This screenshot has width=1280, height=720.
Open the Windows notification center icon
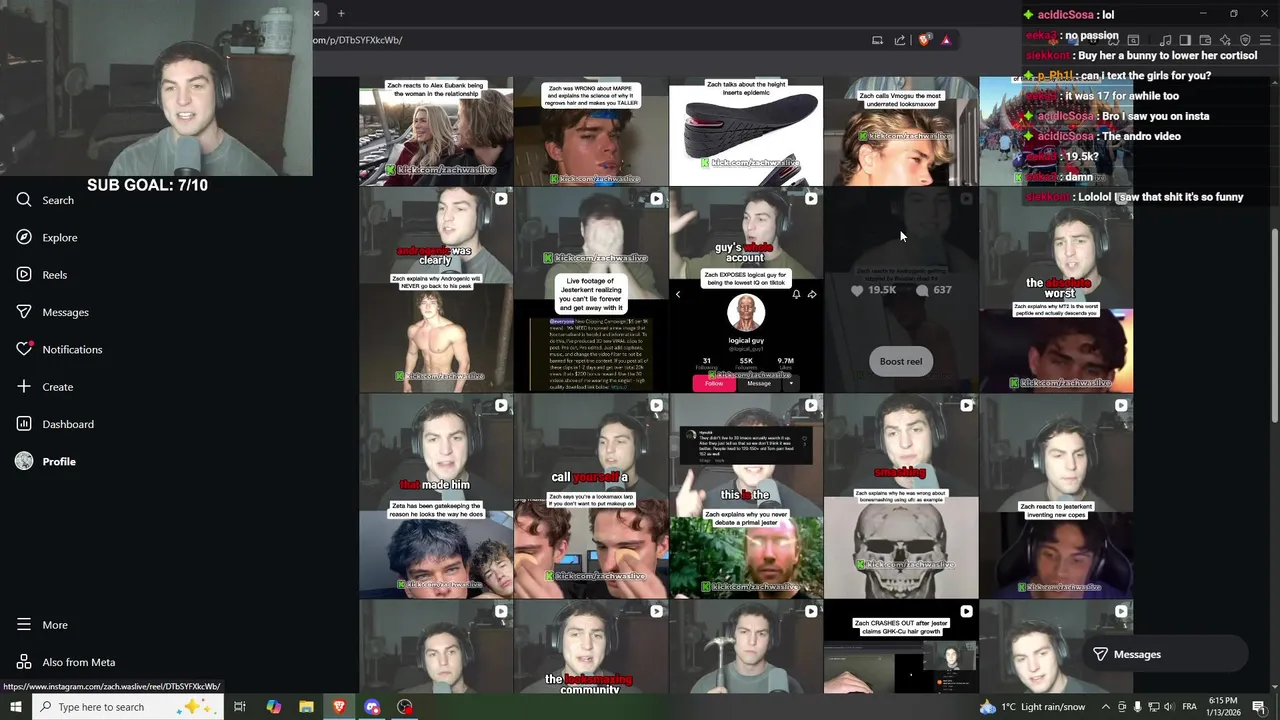pos(1259,707)
